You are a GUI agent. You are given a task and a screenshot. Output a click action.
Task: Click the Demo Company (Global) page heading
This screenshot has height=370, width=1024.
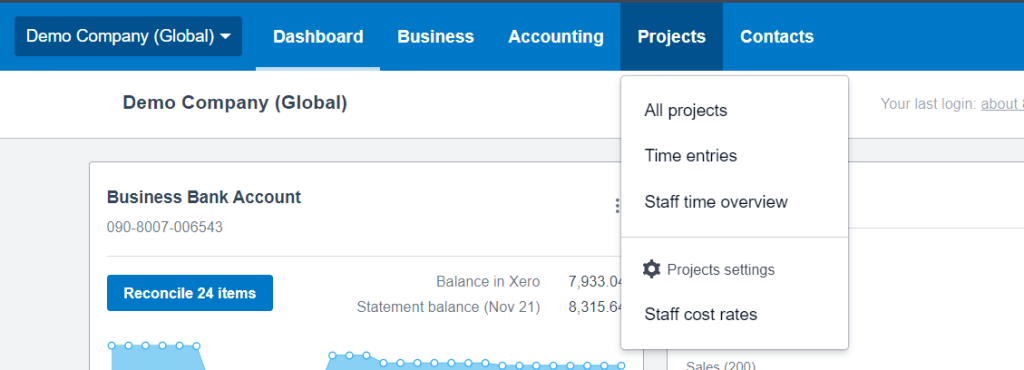click(x=235, y=102)
